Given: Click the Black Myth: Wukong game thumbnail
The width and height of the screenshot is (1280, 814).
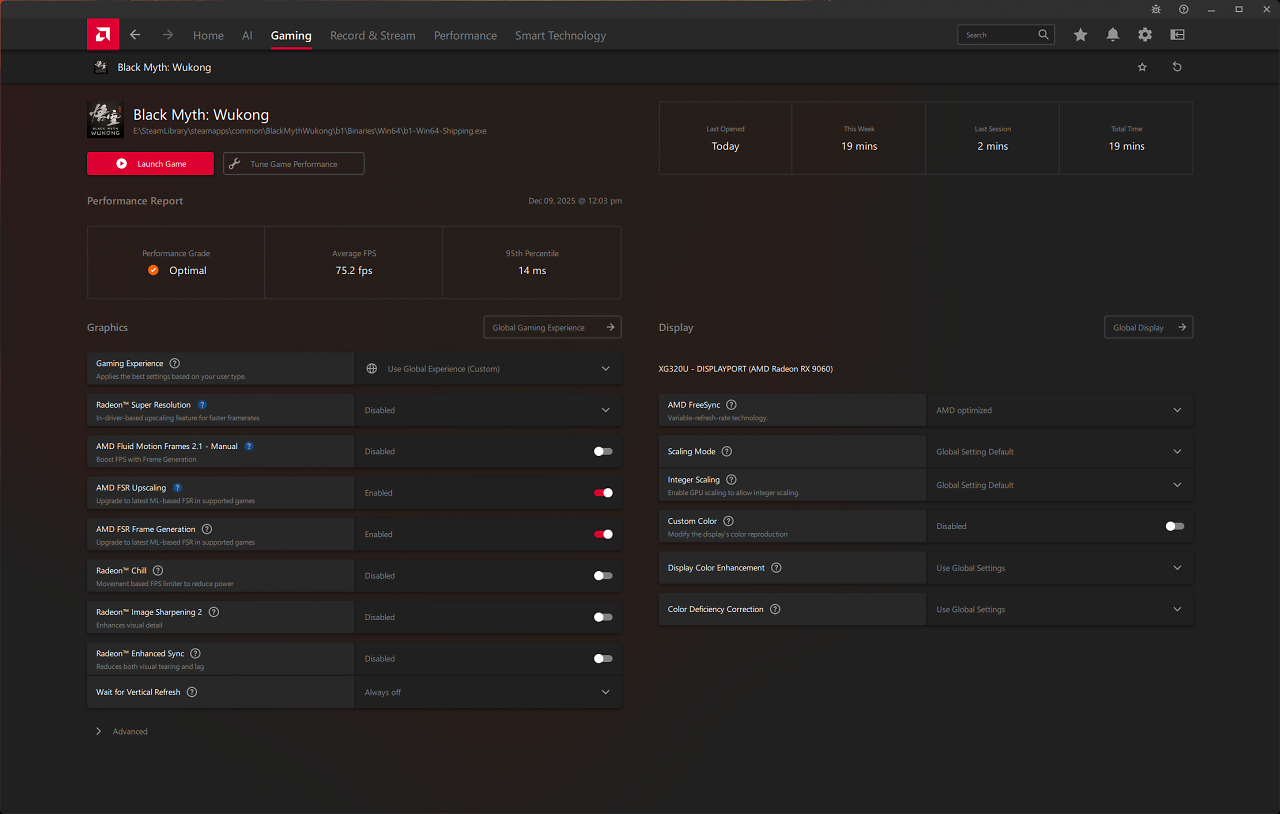Looking at the screenshot, I should click(x=105, y=120).
